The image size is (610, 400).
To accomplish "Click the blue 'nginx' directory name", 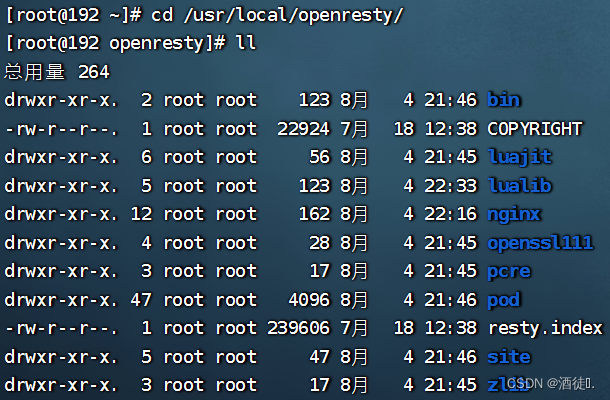I will click(514, 215).
